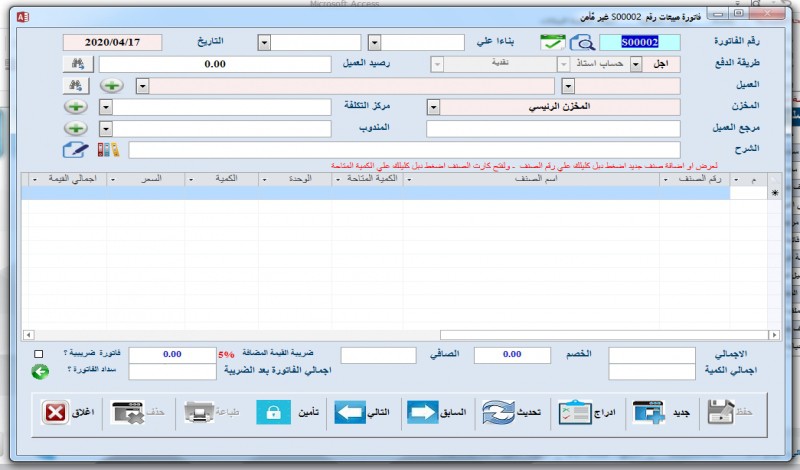Click the grid horizontal scrollbar thumb

pos(604,335)
